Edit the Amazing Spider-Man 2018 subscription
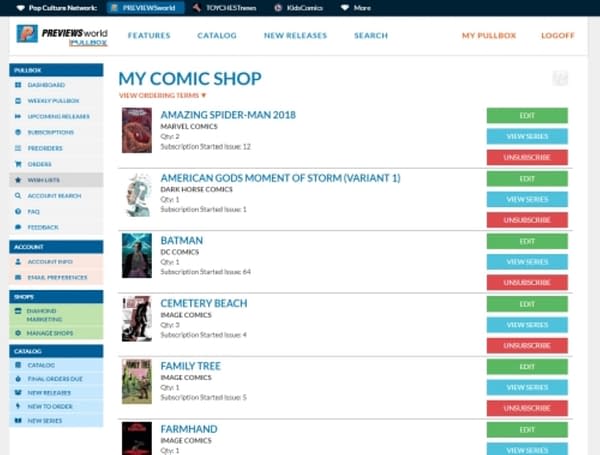 [527, 116]
